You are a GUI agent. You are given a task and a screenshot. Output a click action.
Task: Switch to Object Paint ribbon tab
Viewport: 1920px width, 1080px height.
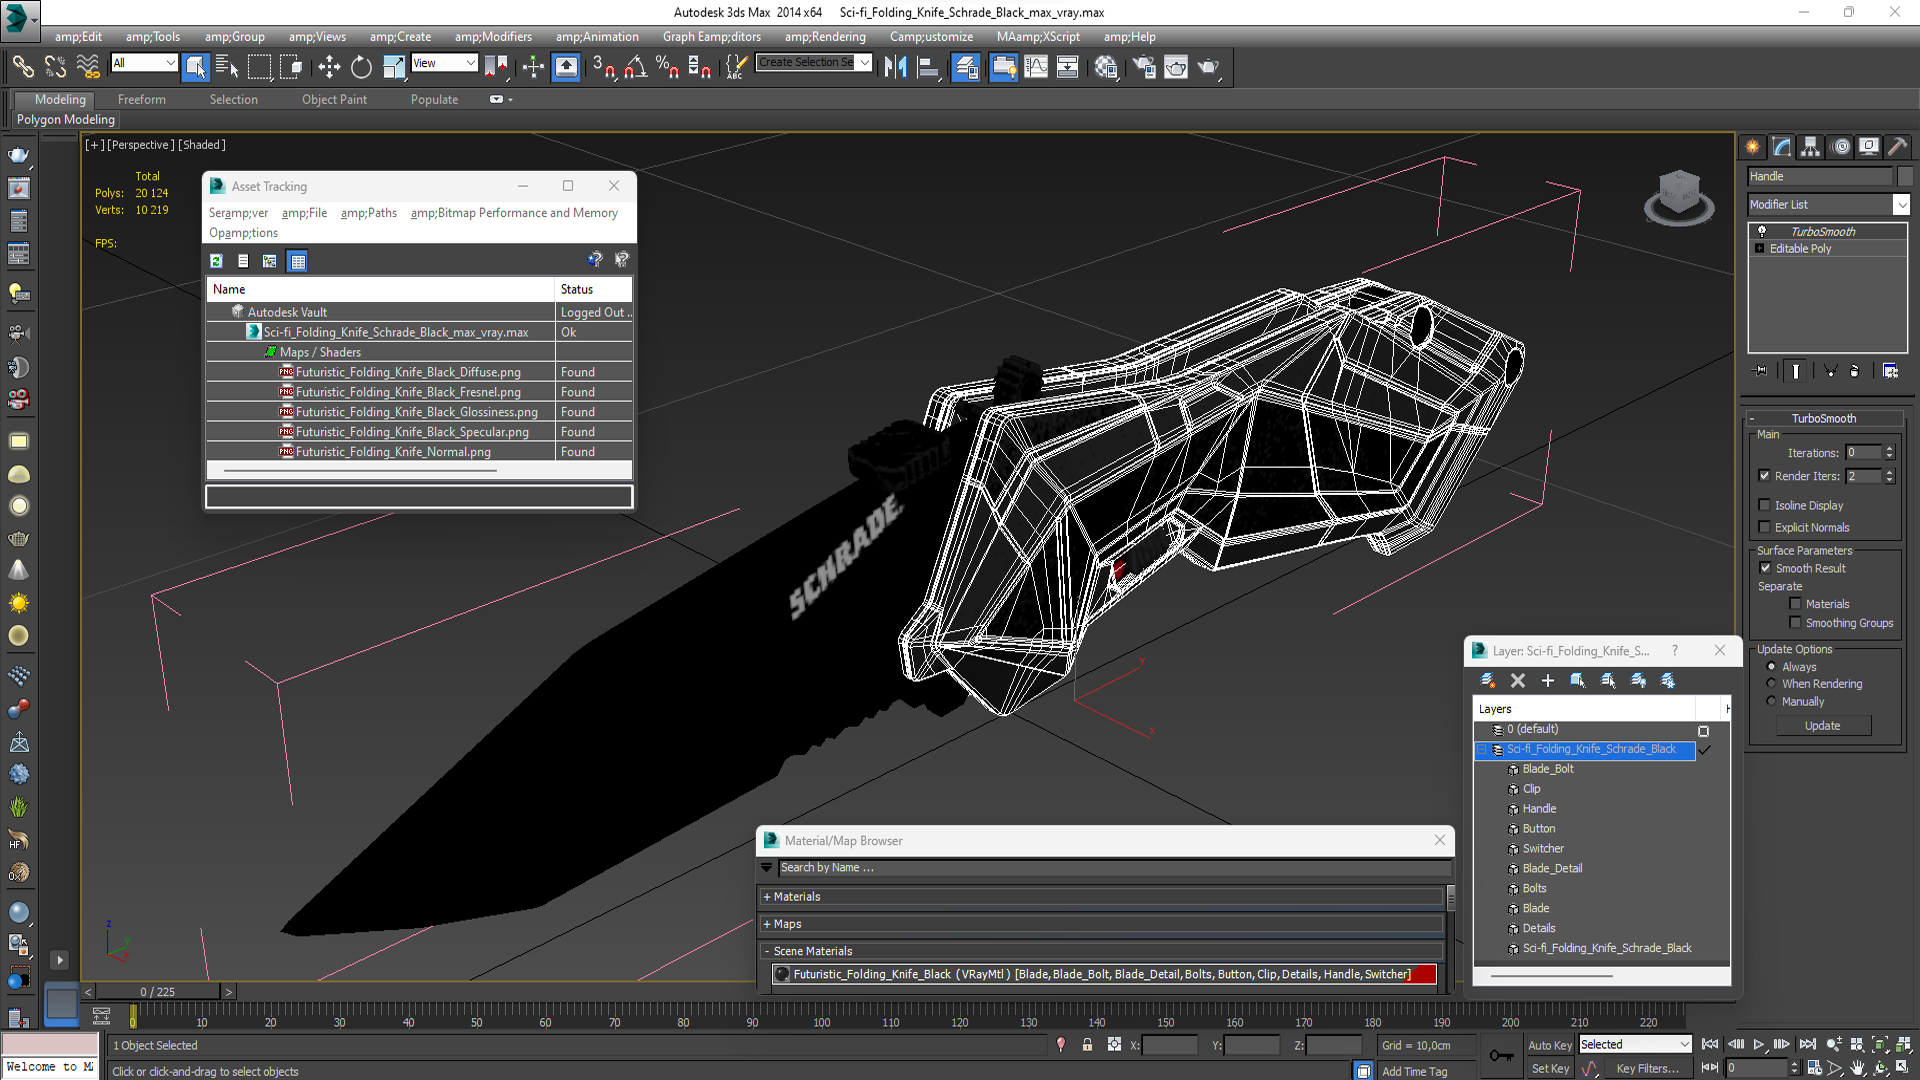[334, 99]
